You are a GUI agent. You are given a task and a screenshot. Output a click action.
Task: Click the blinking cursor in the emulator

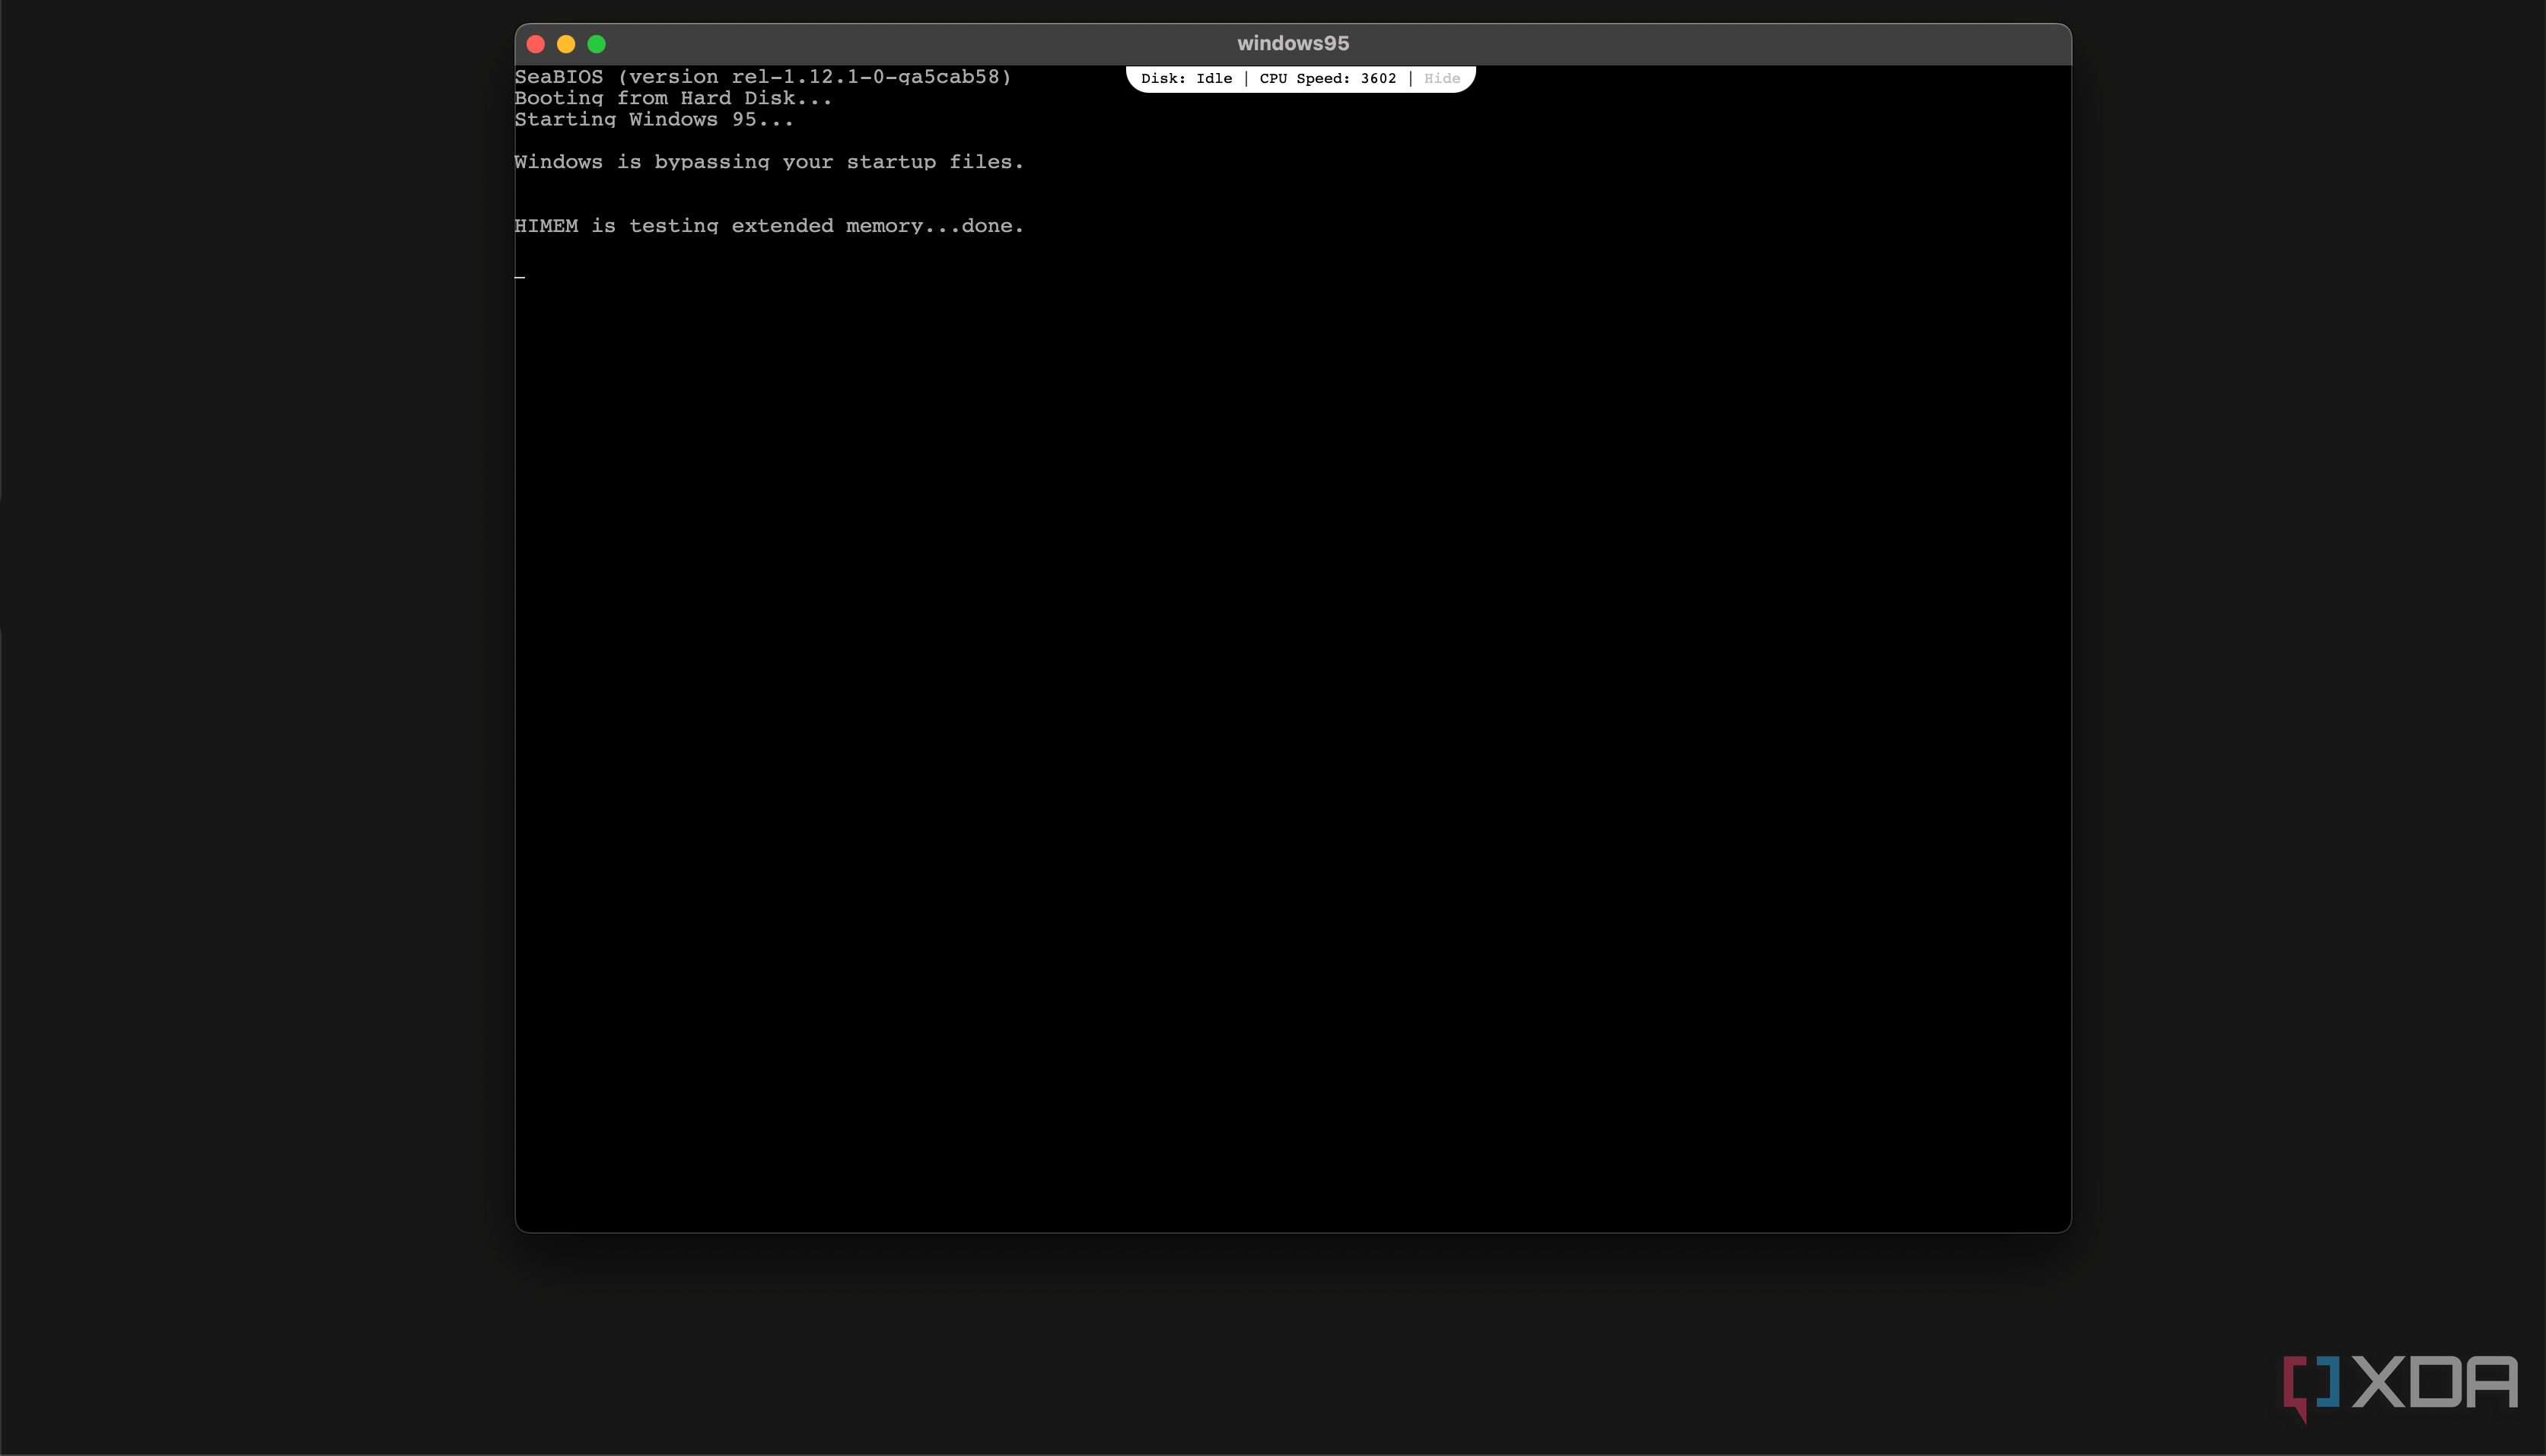(520, 277)
